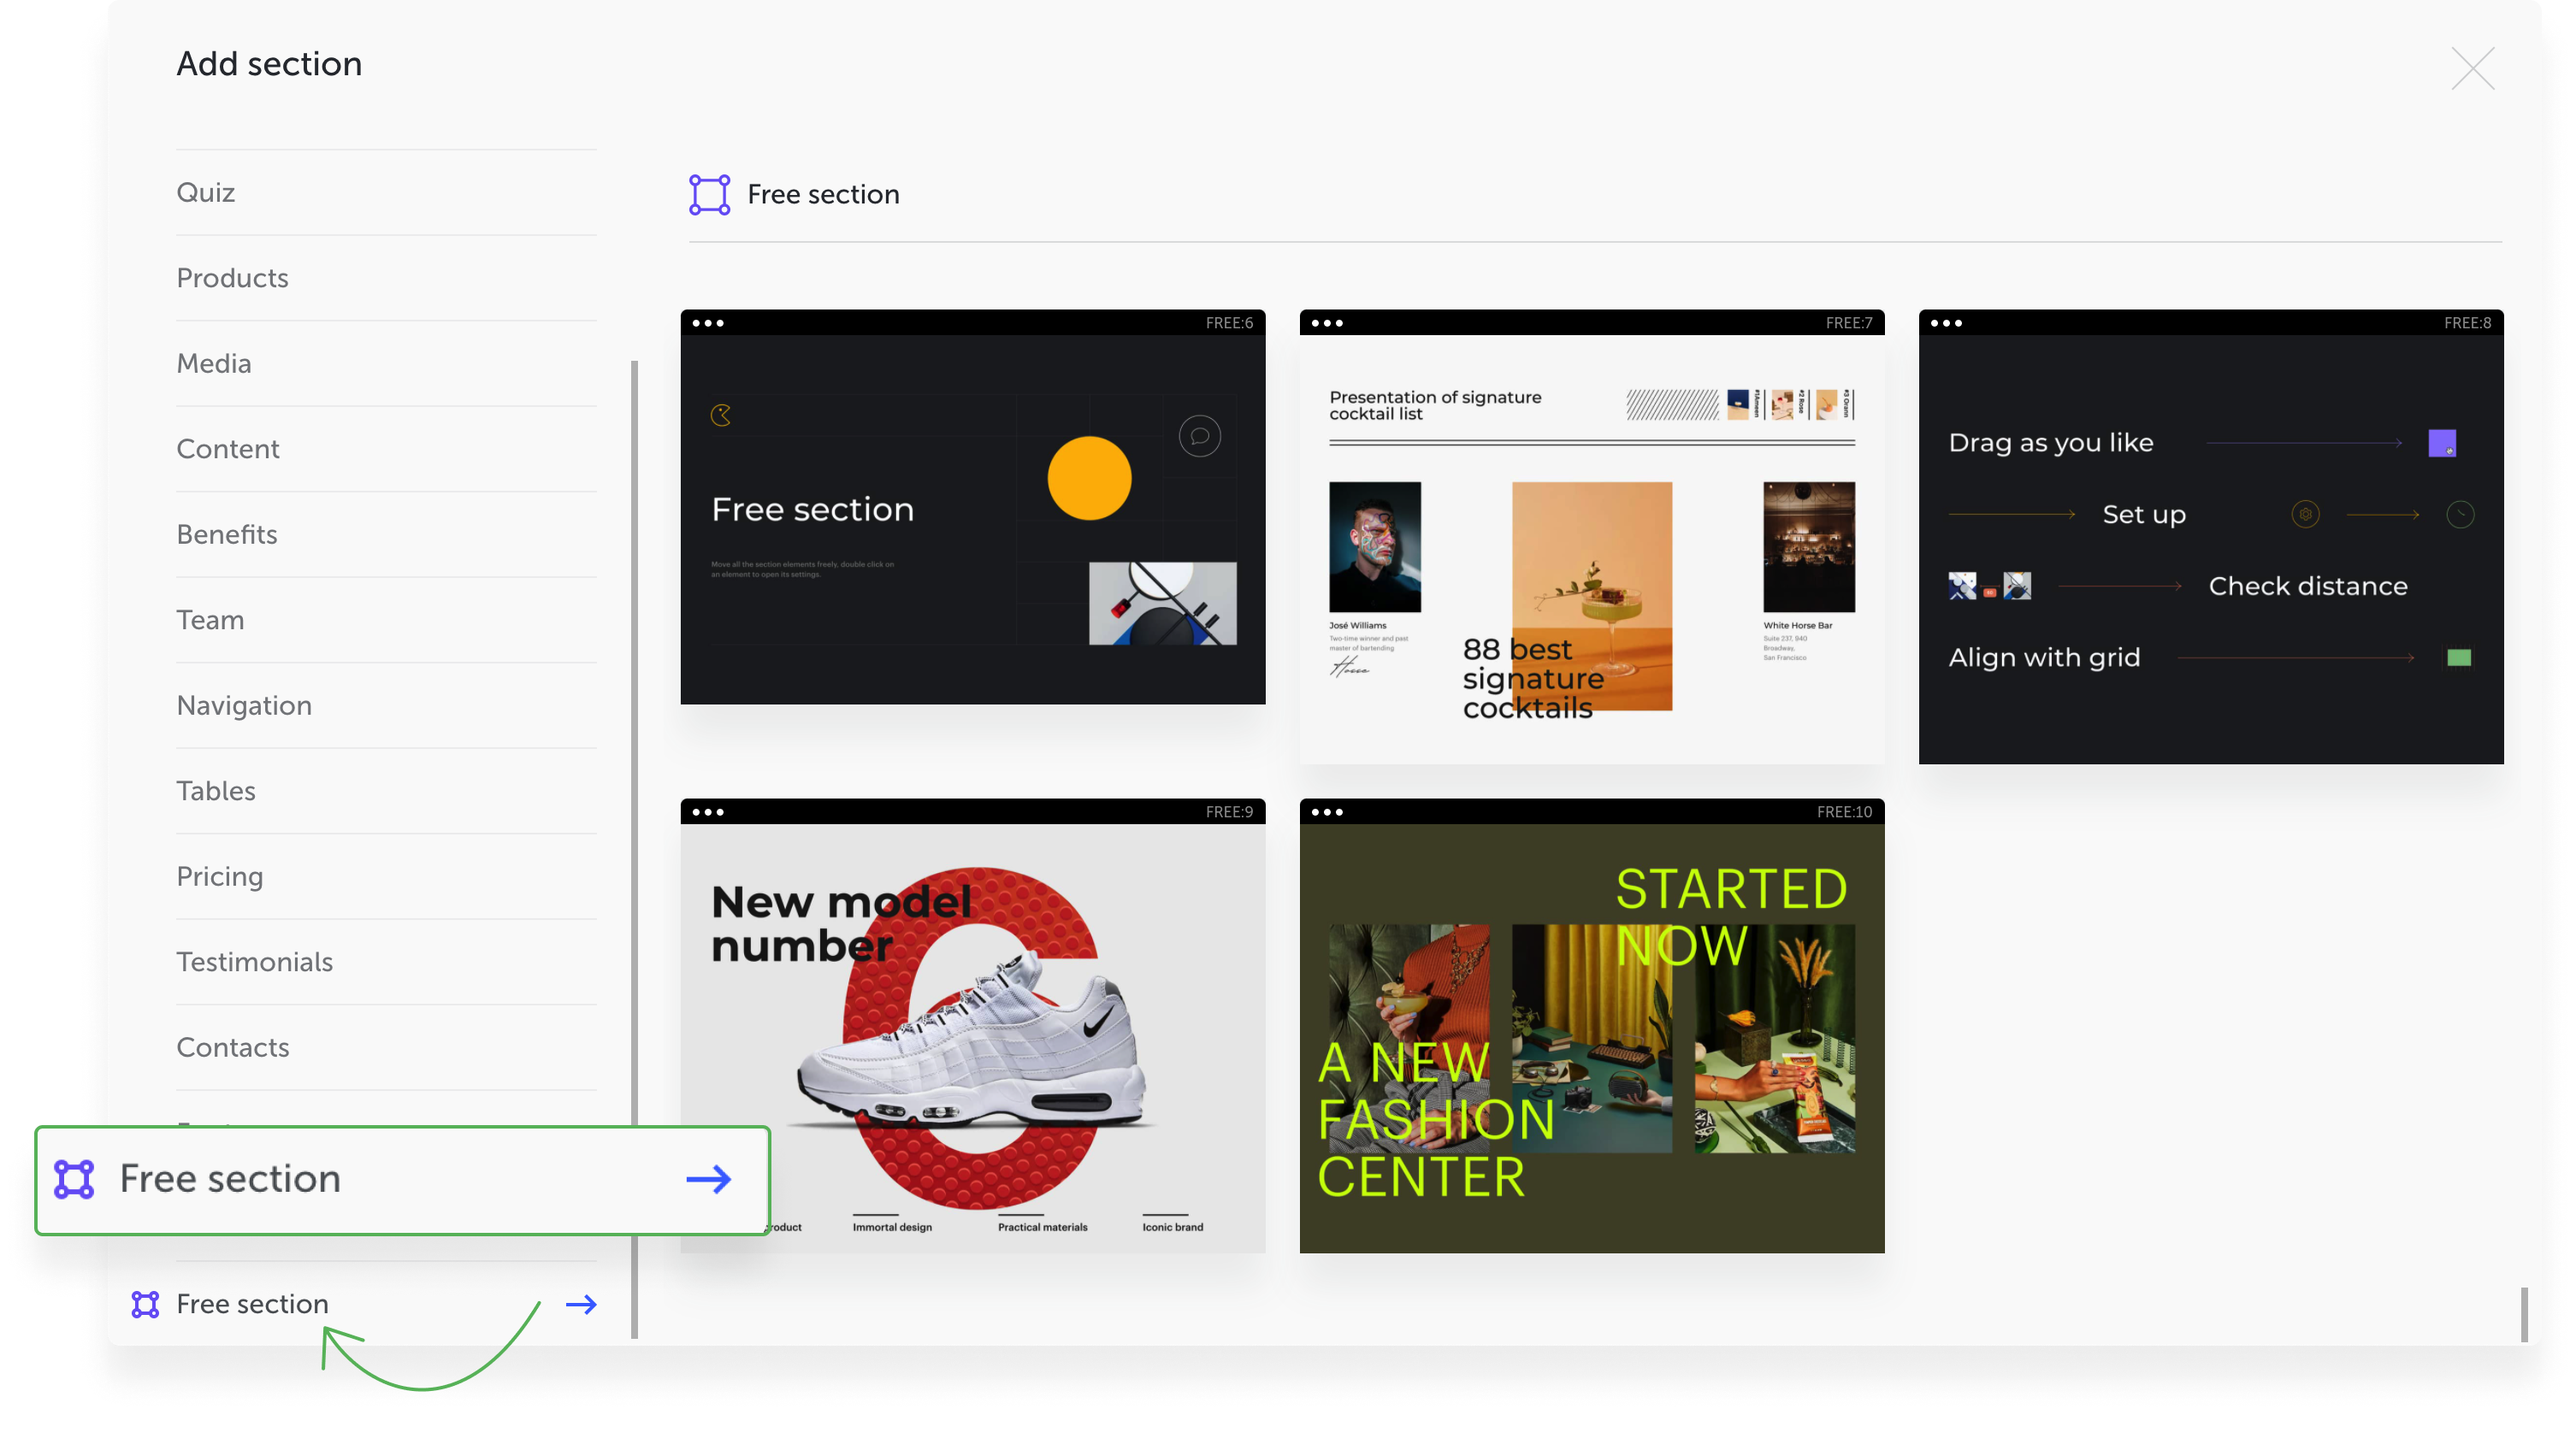Screen dimensions: 2576x1450
Task: Click the arrow icon in highlighted Free section row
Action: 708,1180
